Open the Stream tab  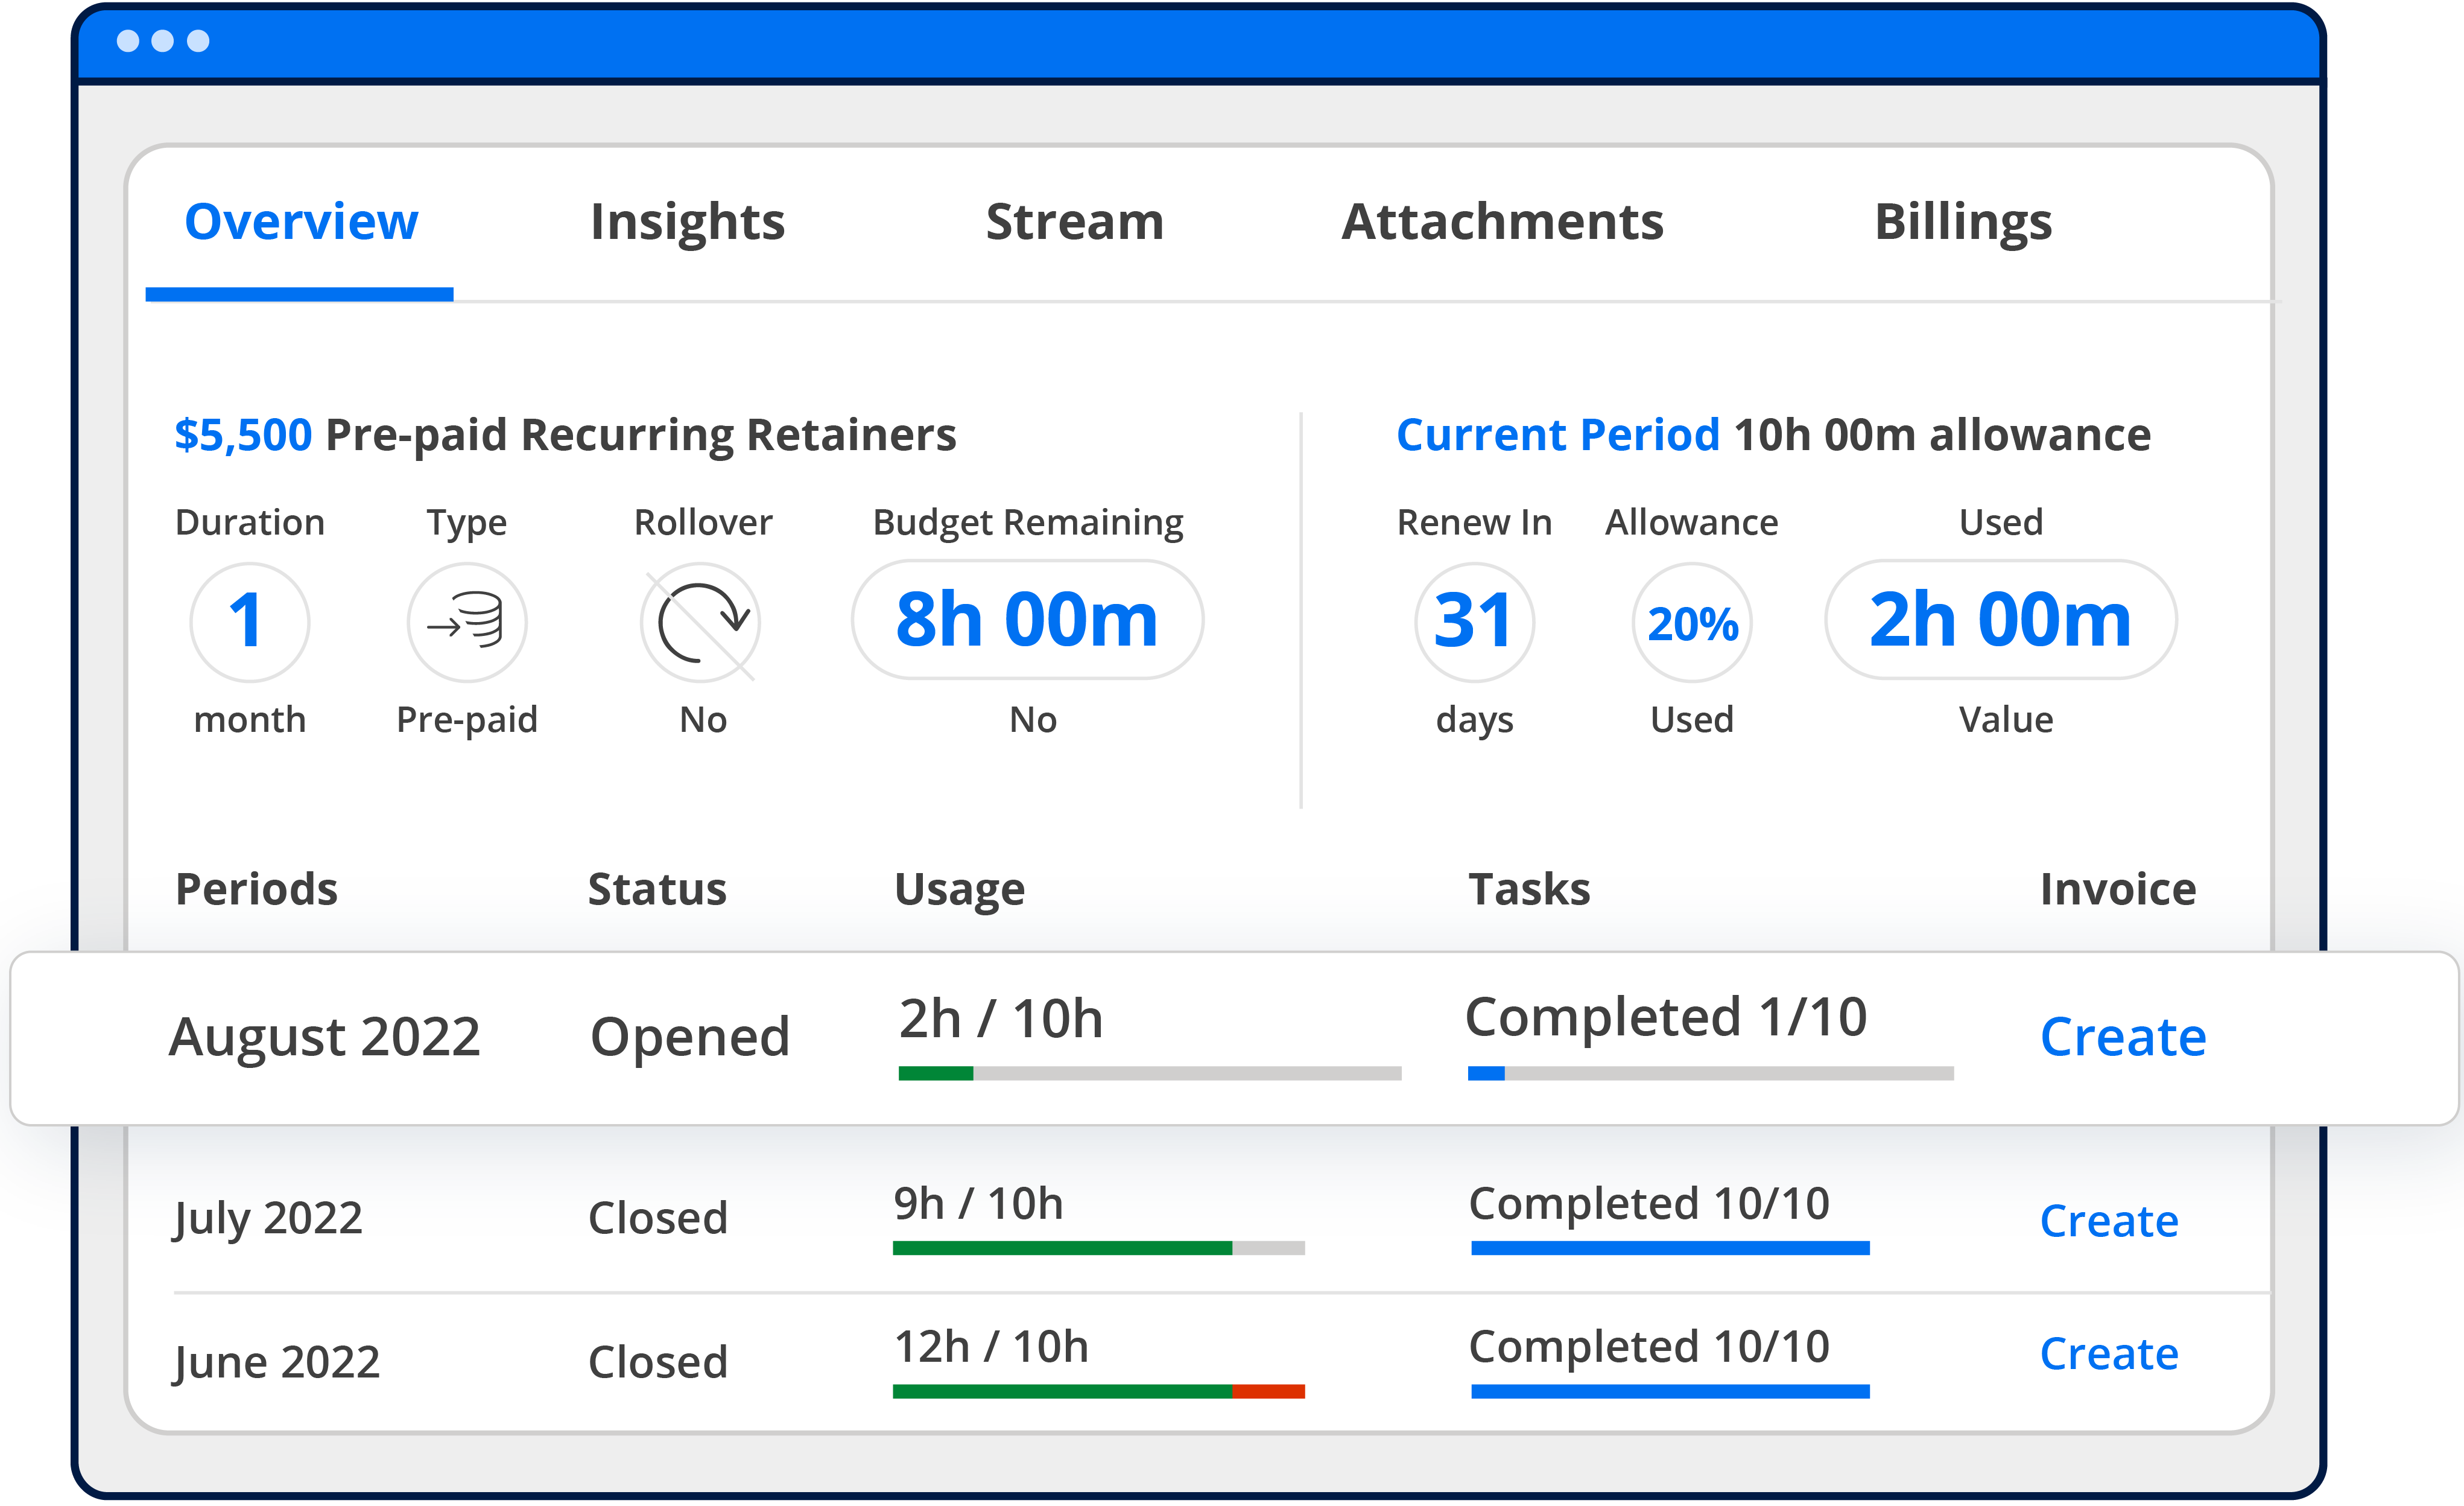[1074, 222]
